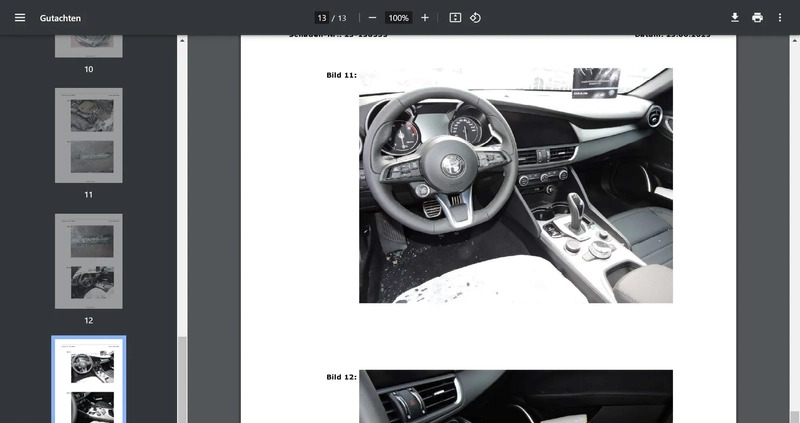Screen dimensions: 800x423
Task: Click the Bild 11 label
Action: click(341, 75)
